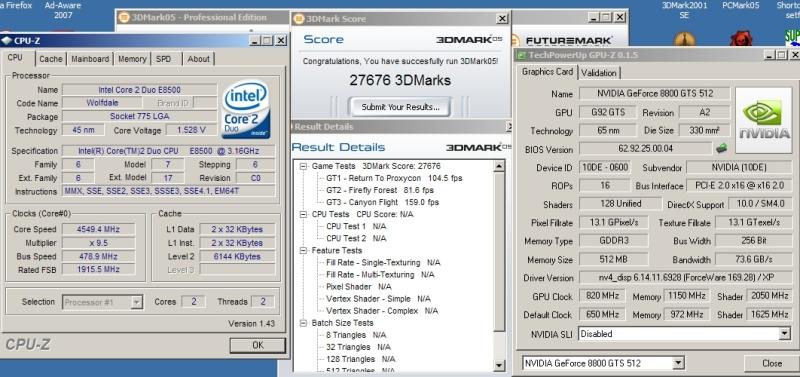Click the Core Voltage 1.528 V field
This screenshot has height=377, width=800.
pos(191,130)
